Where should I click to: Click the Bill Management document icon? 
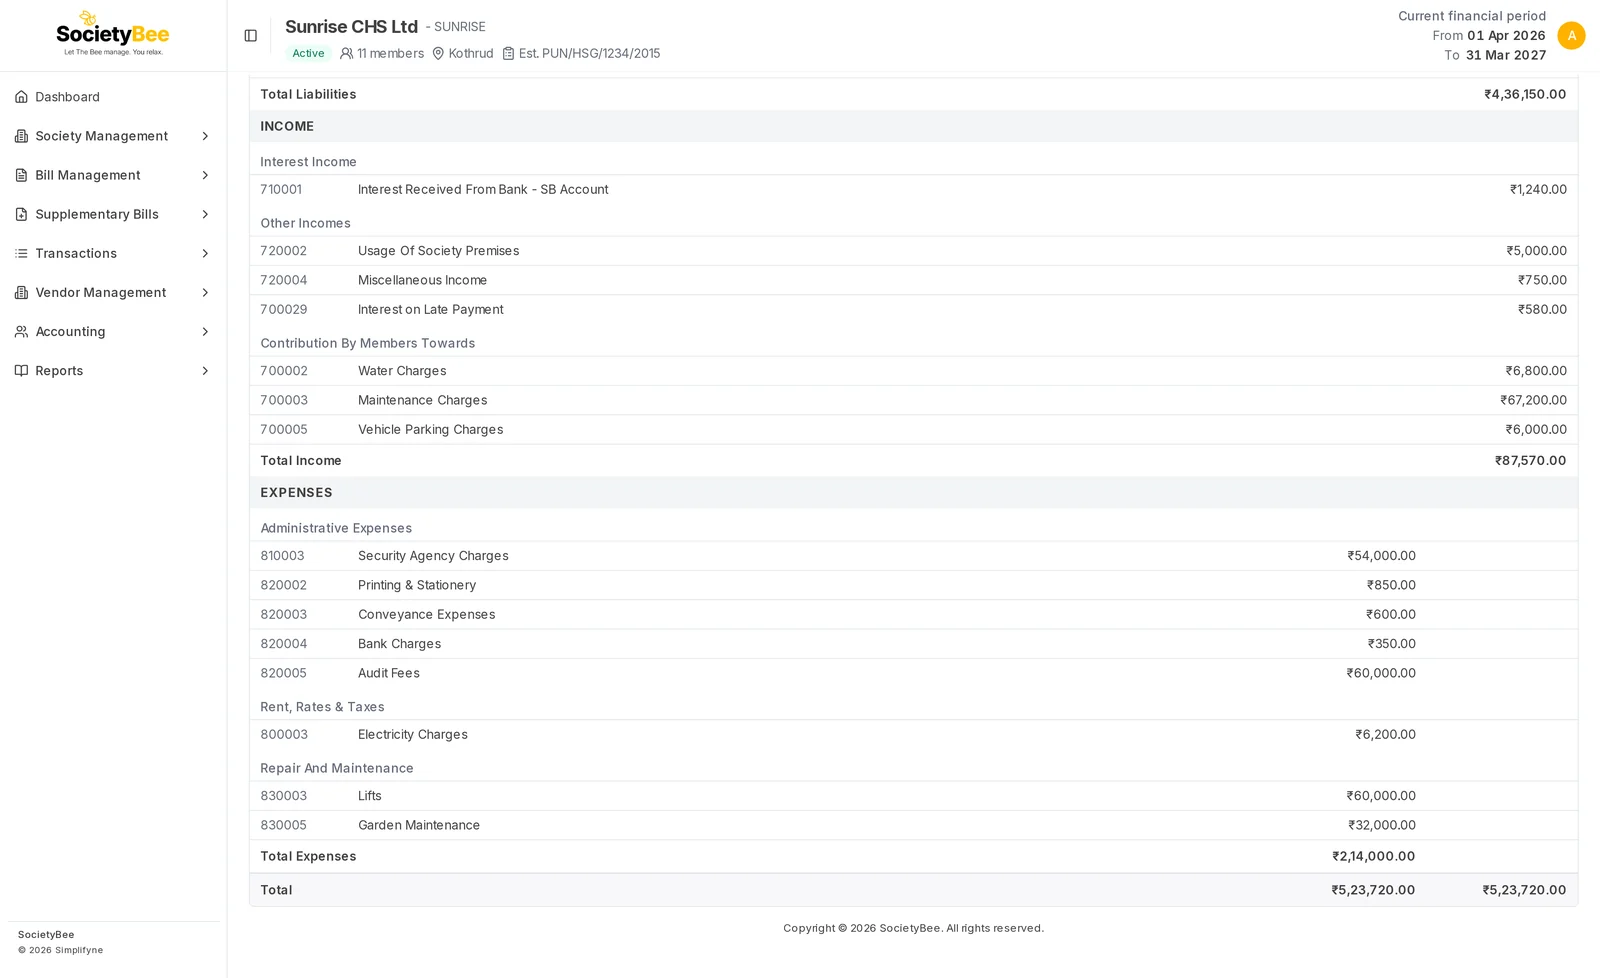pyautogui.click(x=21, y=175)
